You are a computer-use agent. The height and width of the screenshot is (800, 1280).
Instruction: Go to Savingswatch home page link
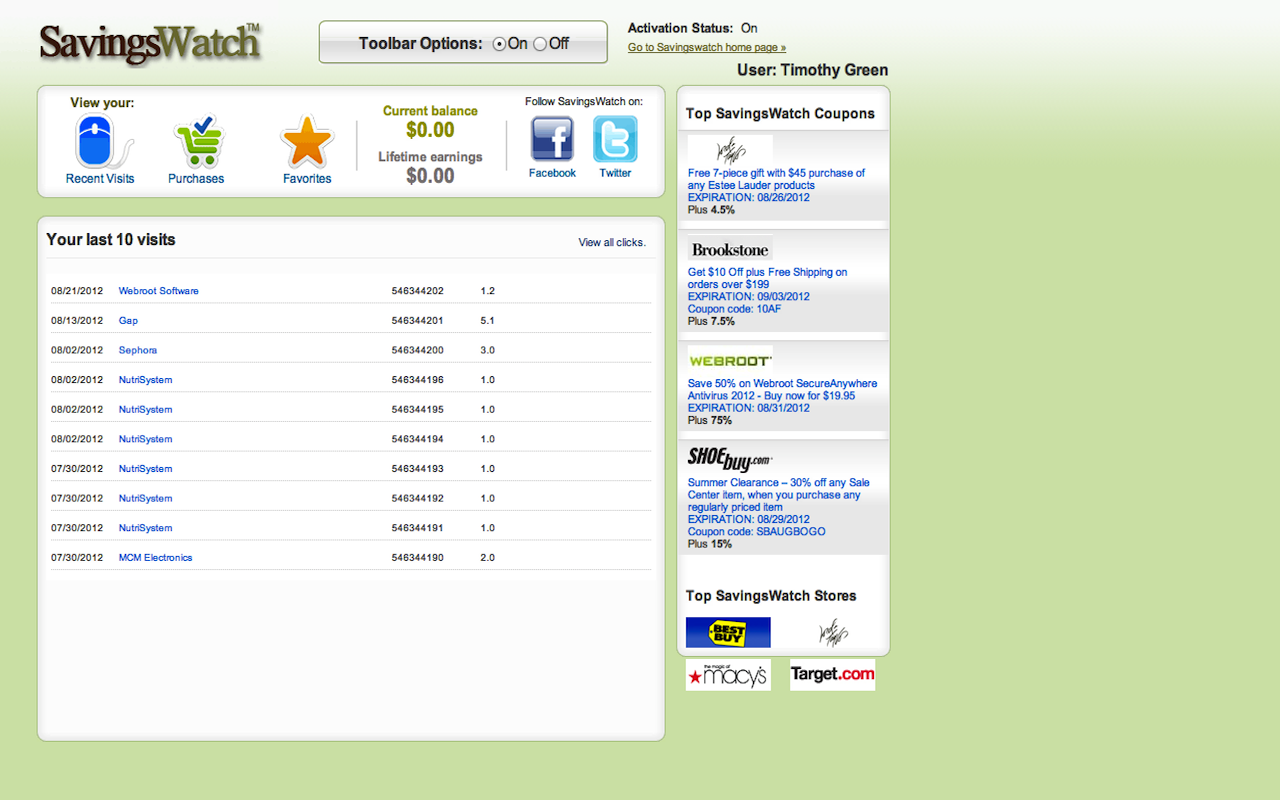click(x=707, y=48)
